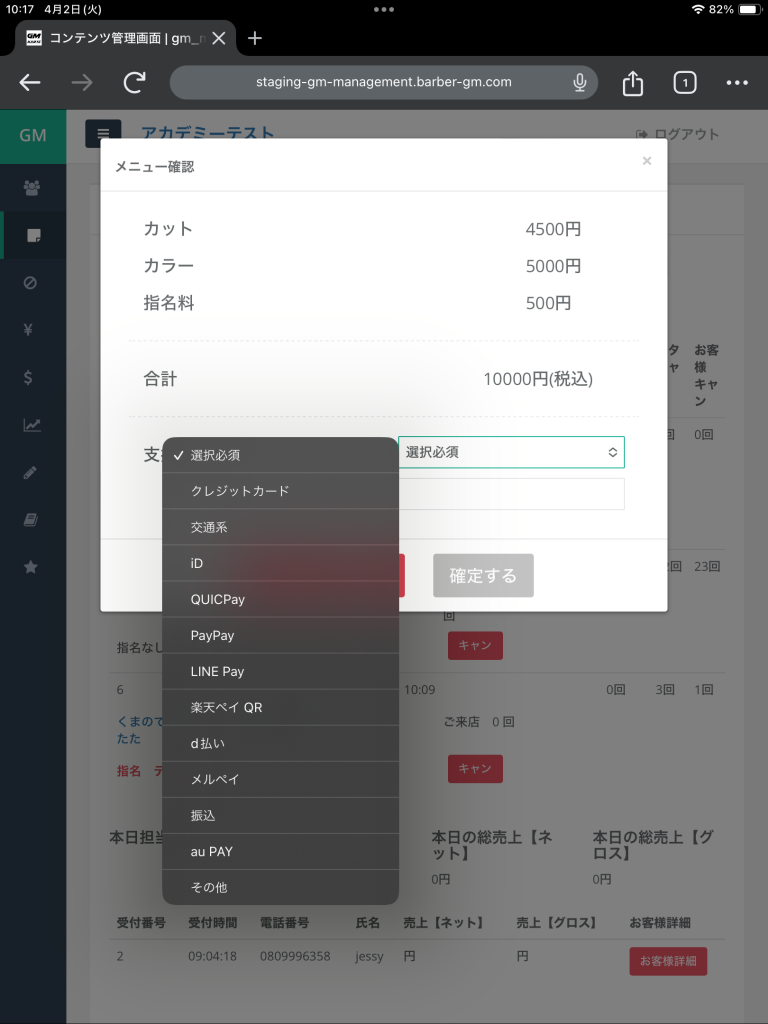Tap the microphone icon in address bar

point(579,83)
